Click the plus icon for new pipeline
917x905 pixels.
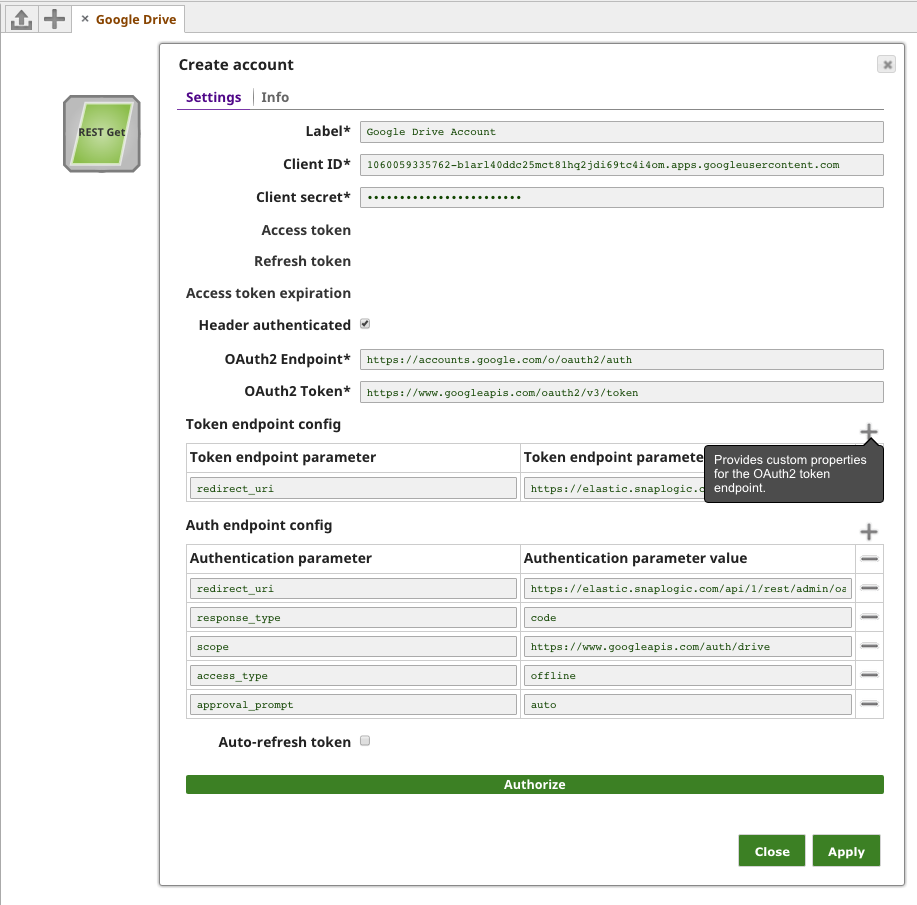(54, 19)
